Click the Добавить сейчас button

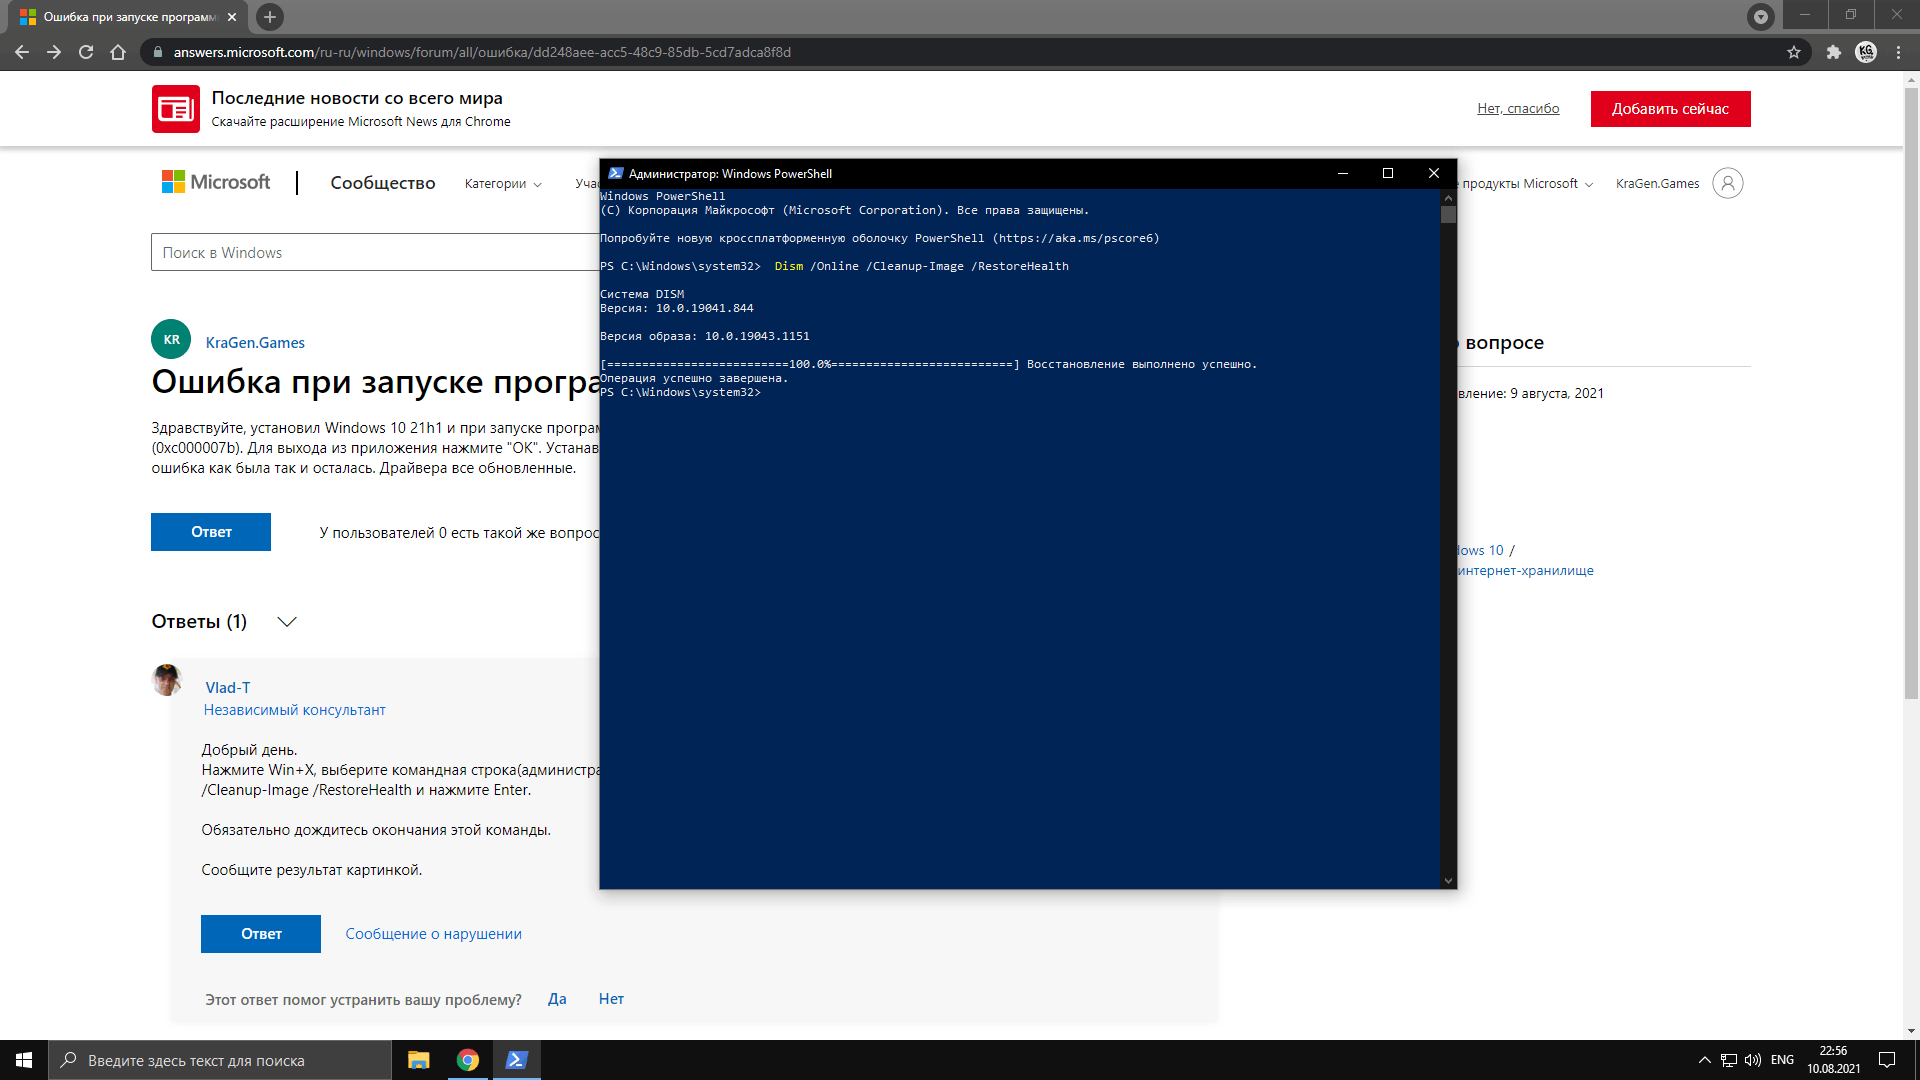(x=1670, y=109)
